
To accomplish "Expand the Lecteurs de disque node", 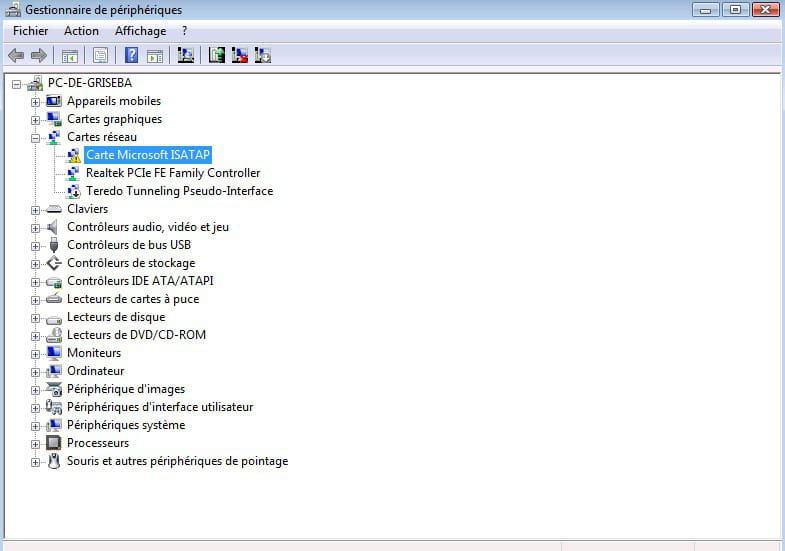I will click(x=35, y=318).
